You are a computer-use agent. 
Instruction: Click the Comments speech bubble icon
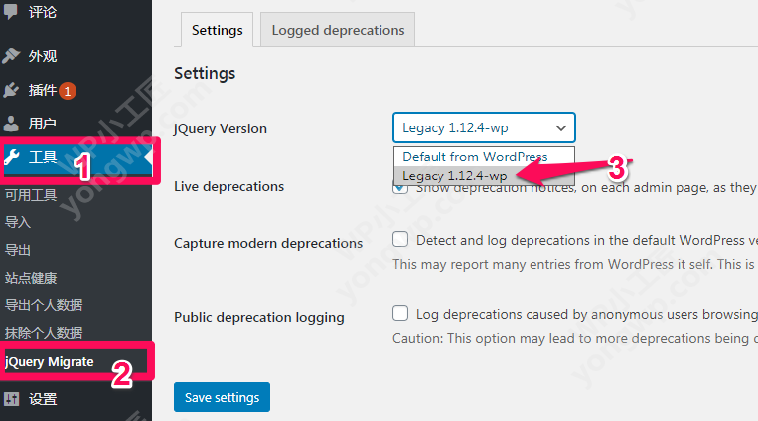(x=12, y=13)
